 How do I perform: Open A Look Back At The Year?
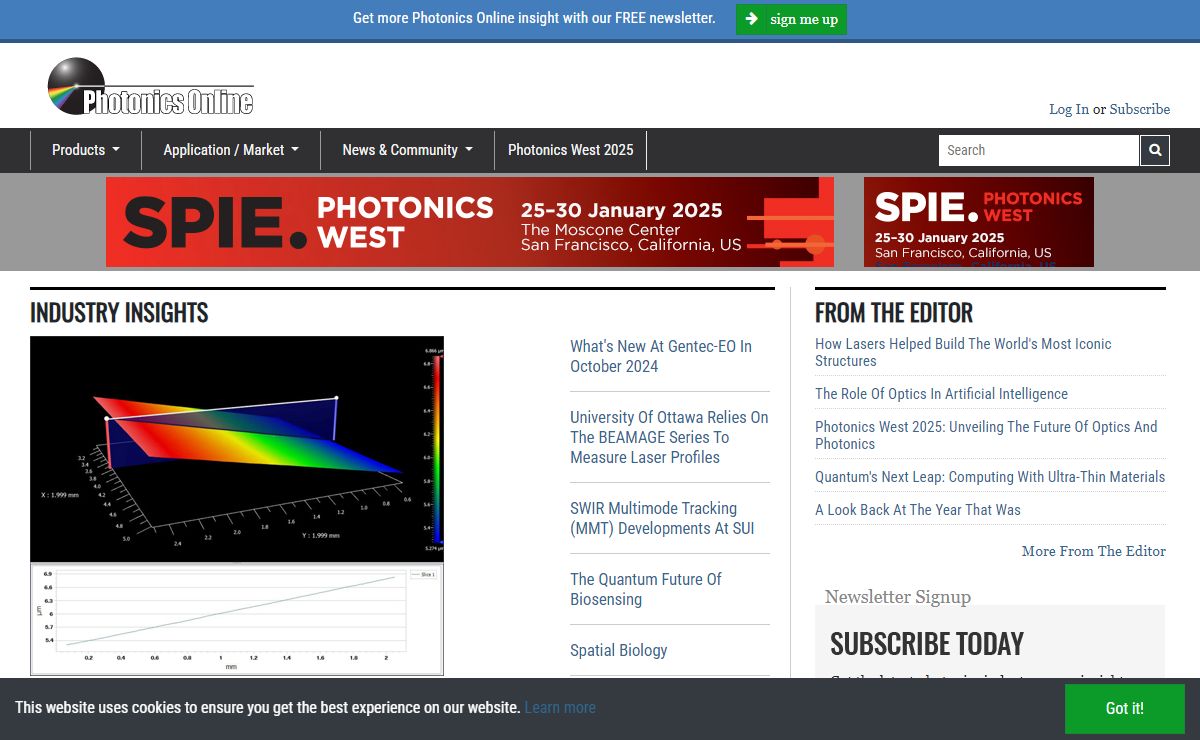918,510
